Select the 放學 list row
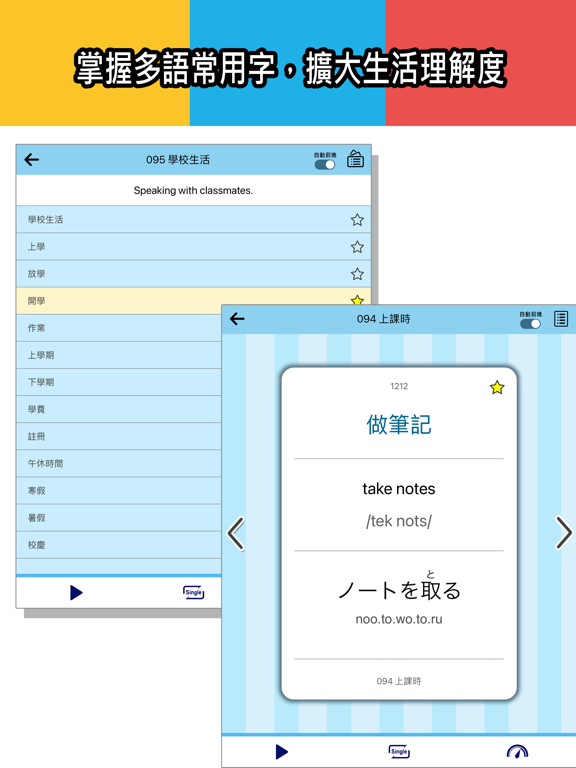The image size is (576, 768). (x=193, y=274)
